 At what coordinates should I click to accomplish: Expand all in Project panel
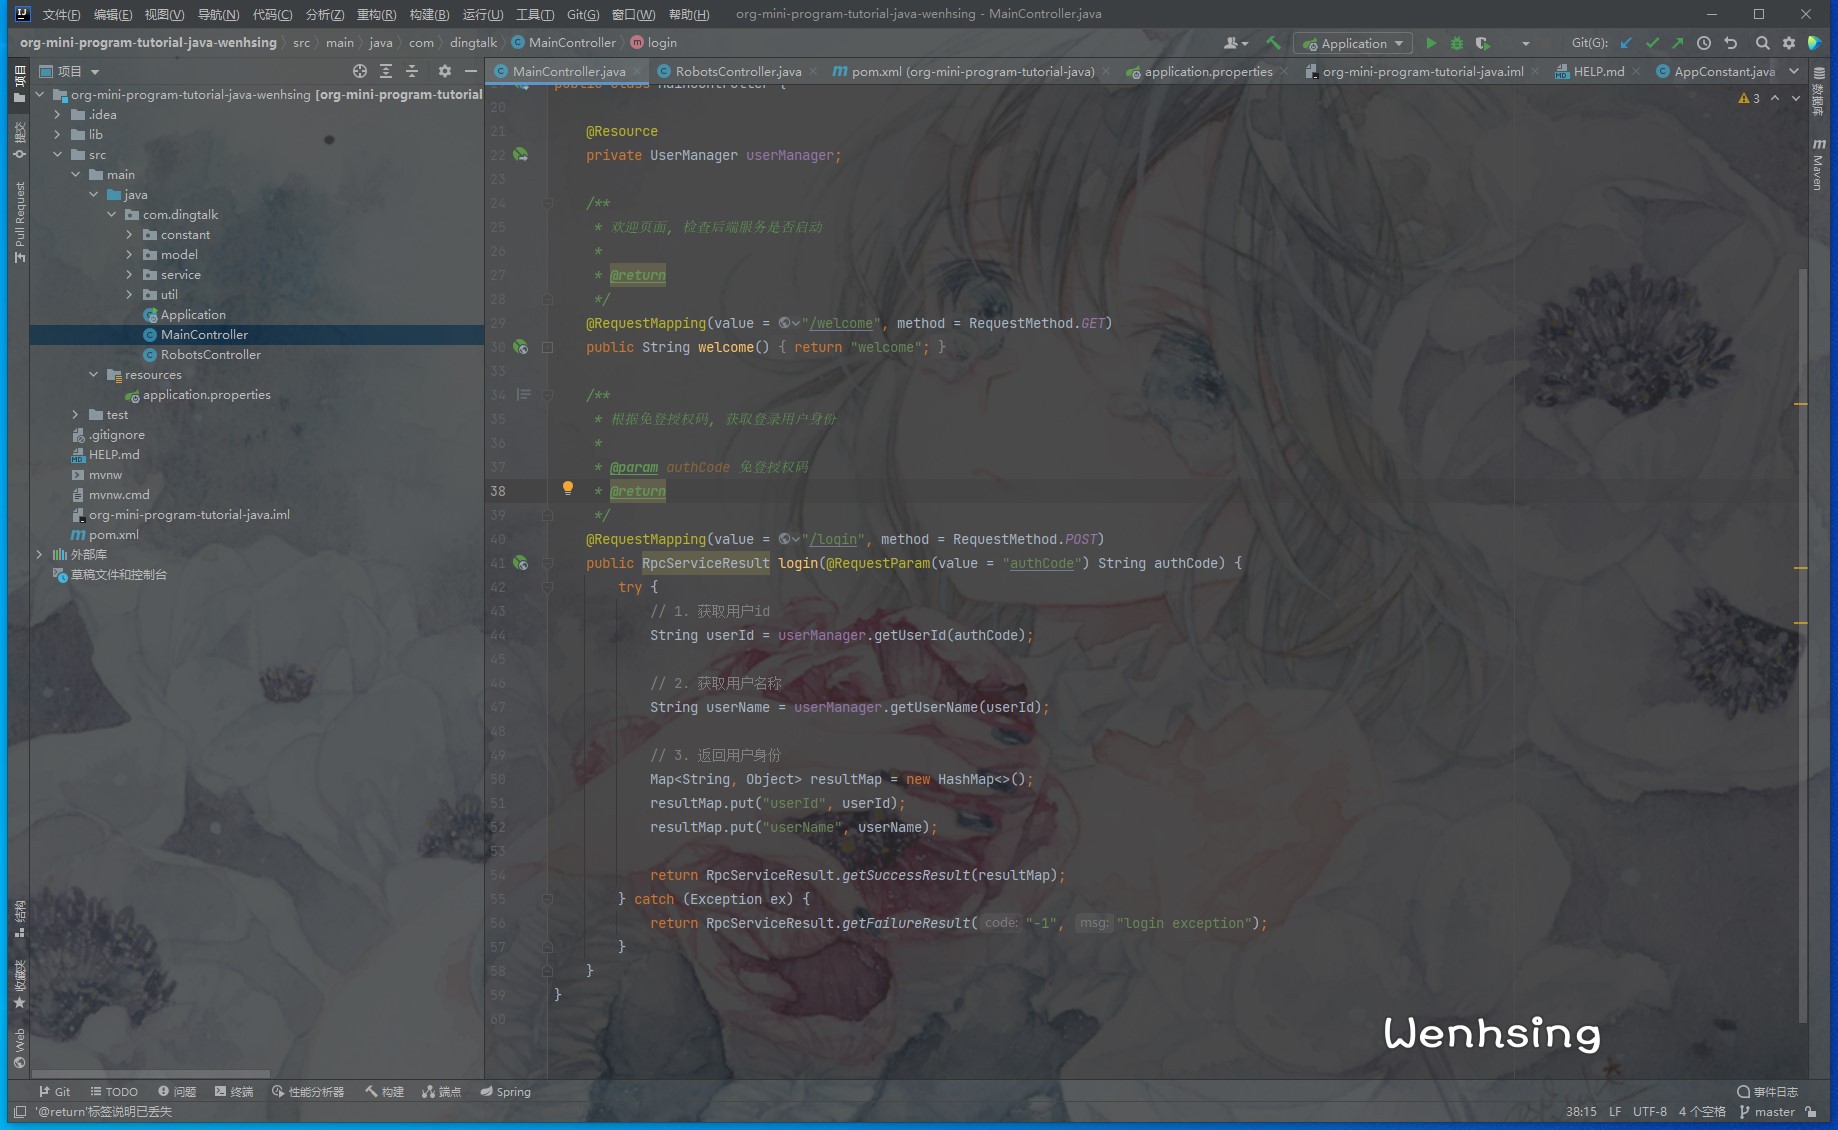[x=386, y=71]
